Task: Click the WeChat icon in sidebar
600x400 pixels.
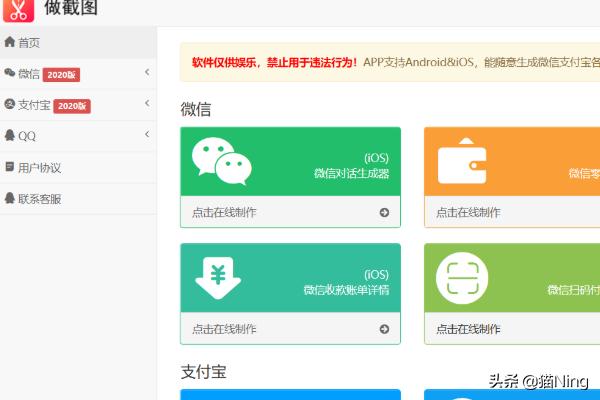Action: (x=10, y=72)
